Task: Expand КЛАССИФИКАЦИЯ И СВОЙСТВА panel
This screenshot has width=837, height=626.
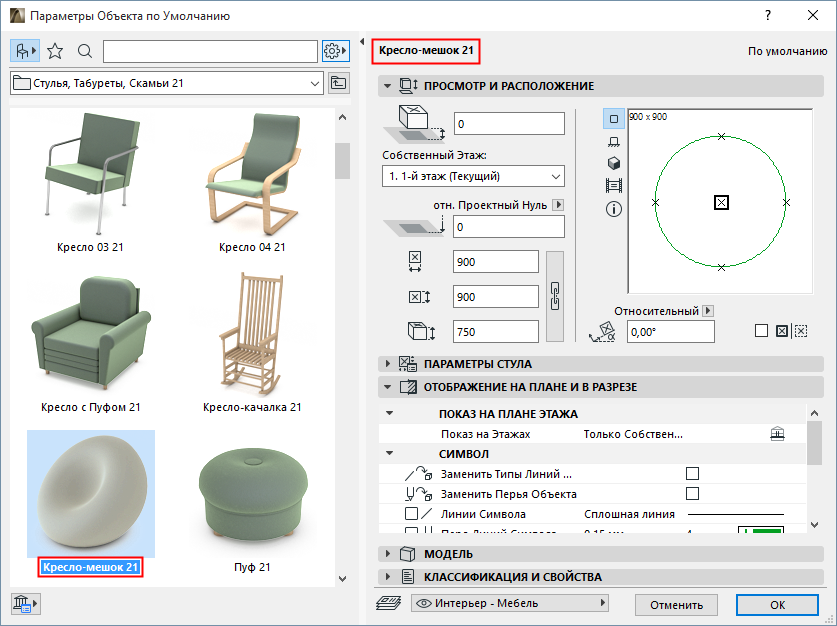Action: [x=388, y=577]
